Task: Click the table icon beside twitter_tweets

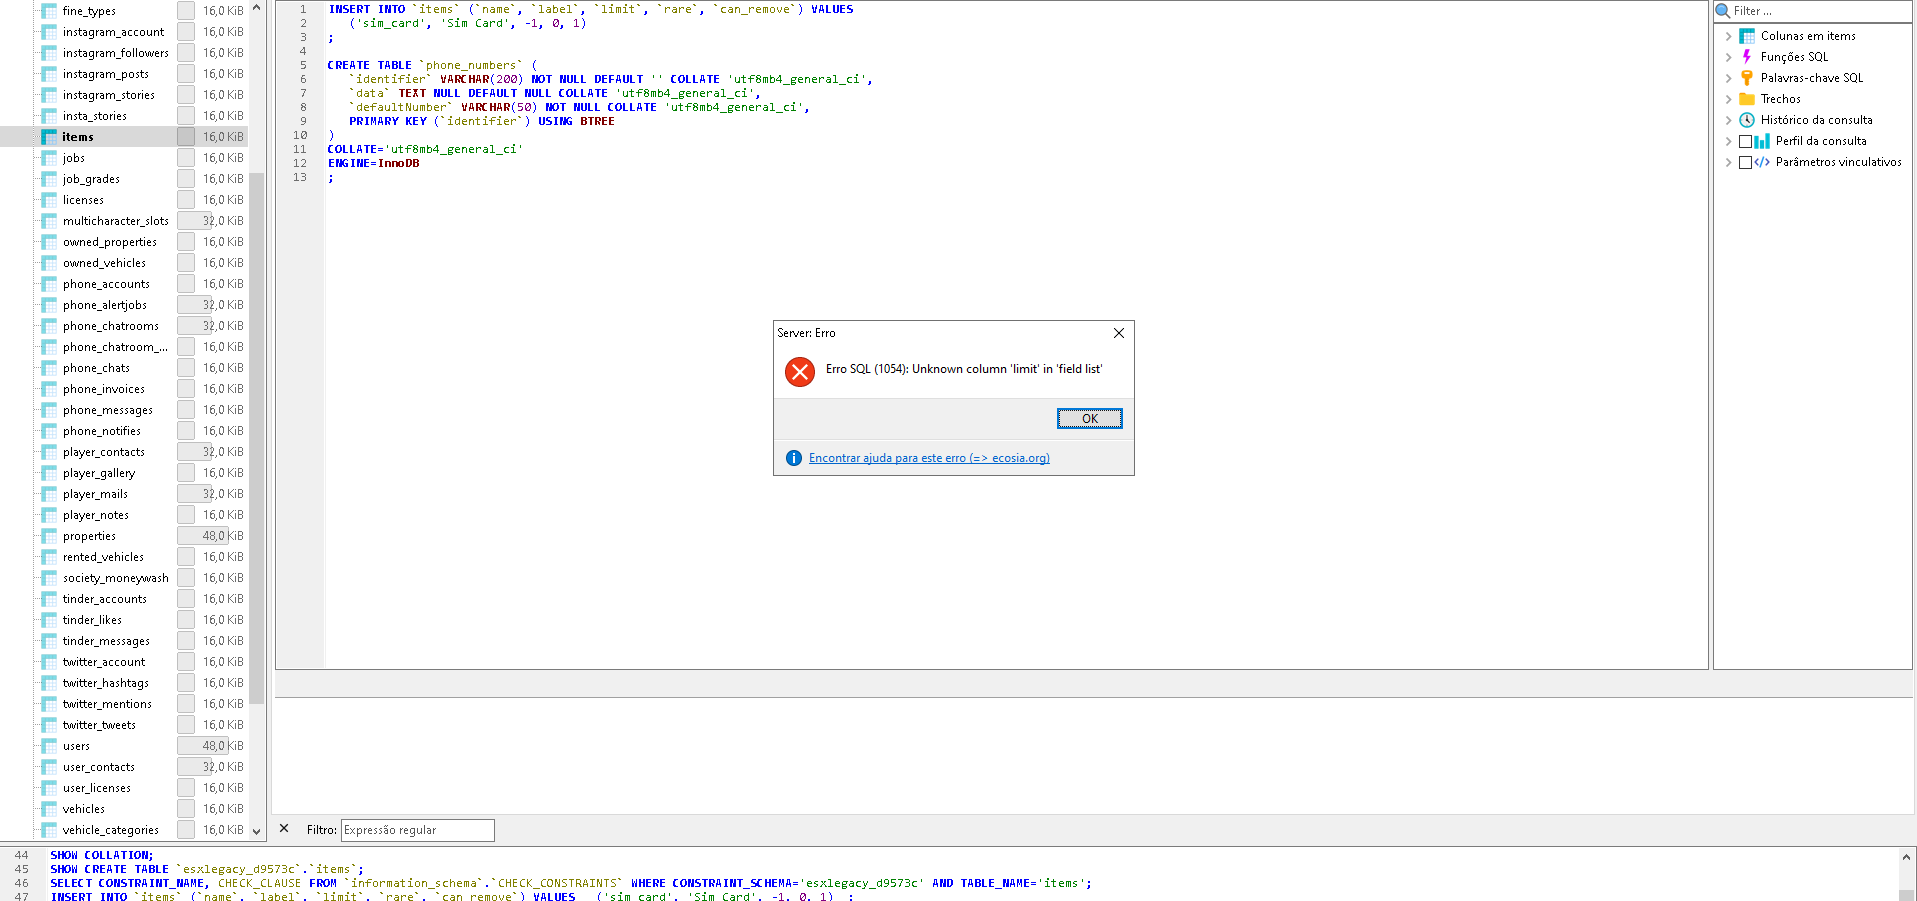Action: click(49, 725)
